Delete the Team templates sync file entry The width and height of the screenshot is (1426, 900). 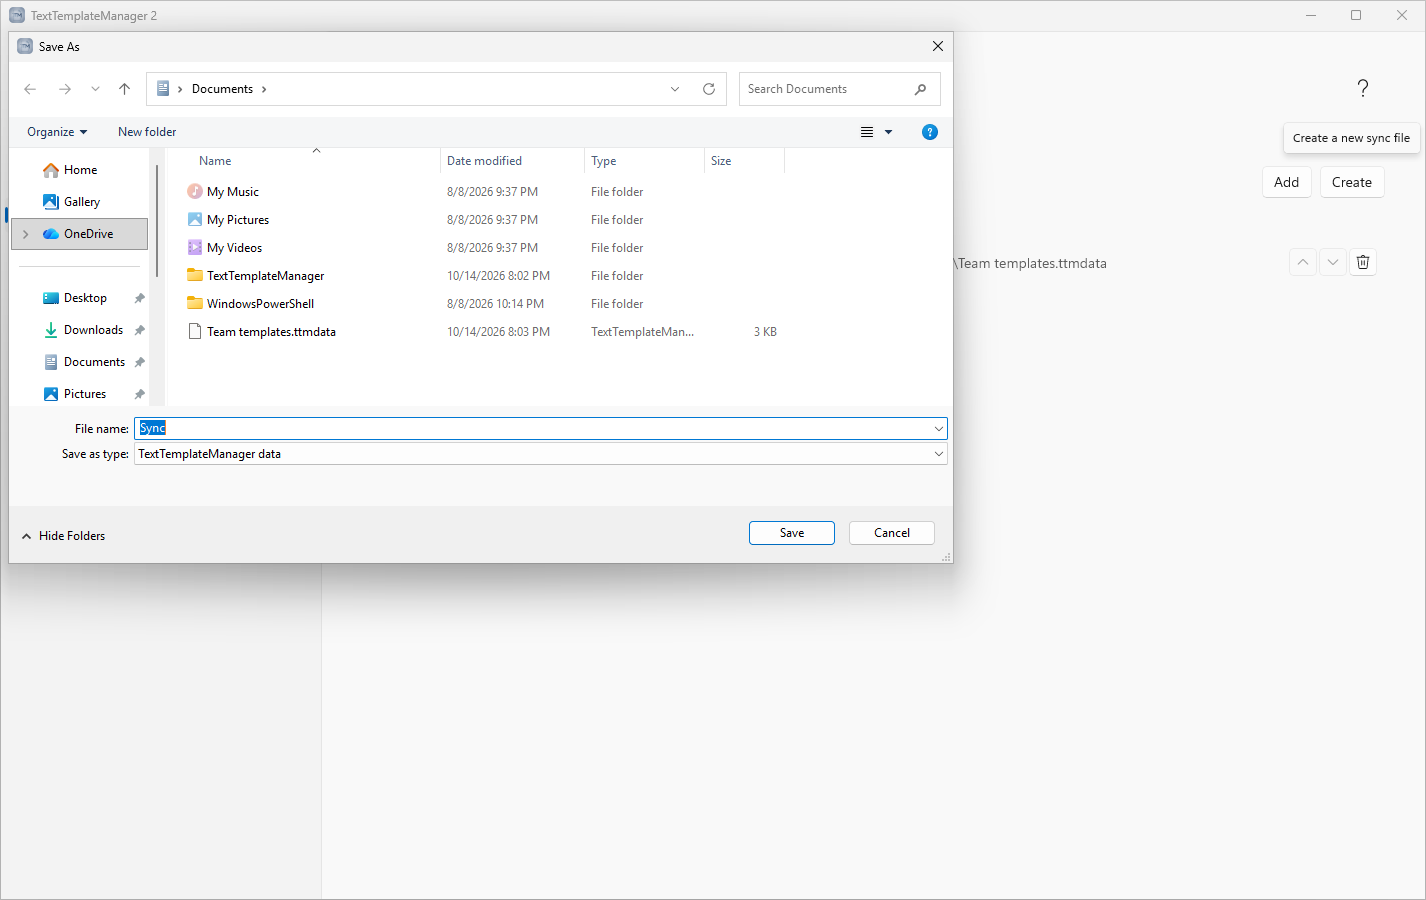click(1363, 262)
